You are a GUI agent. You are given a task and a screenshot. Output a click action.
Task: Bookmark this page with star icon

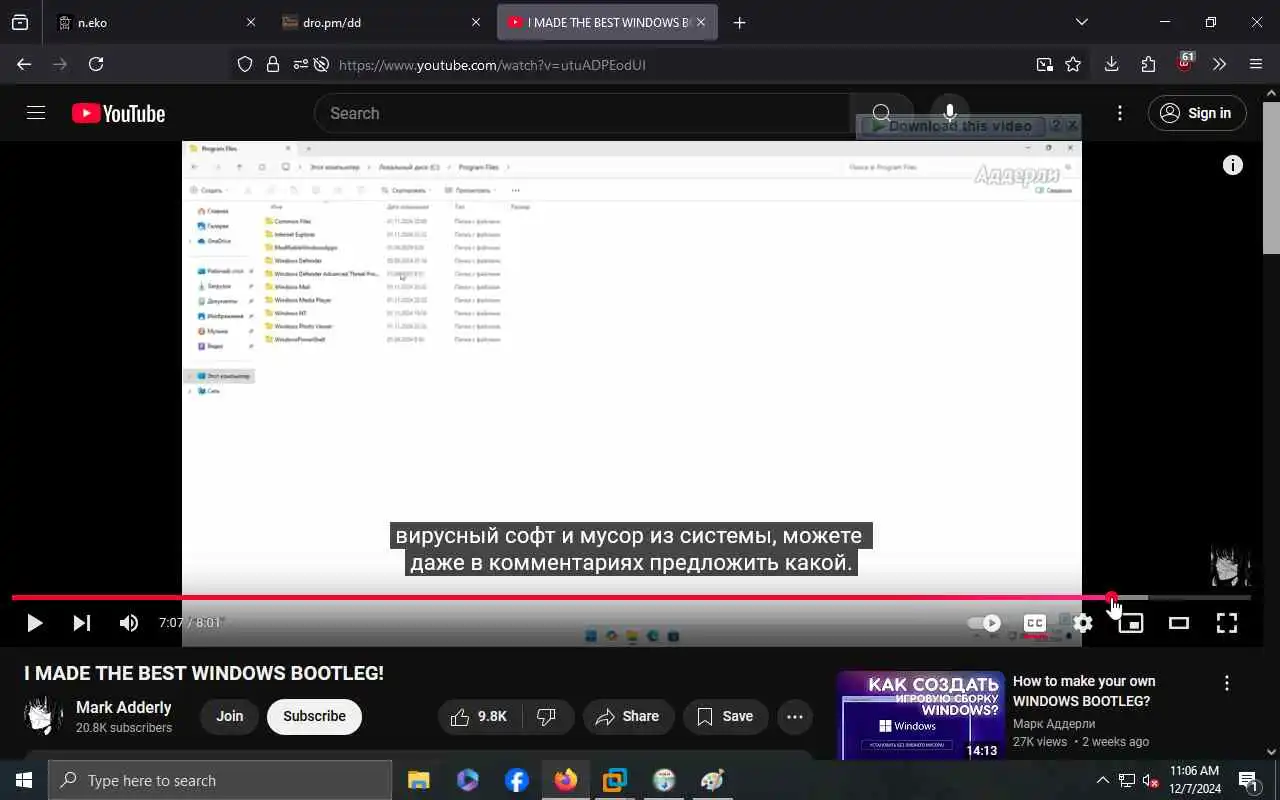pos(1073,64)
